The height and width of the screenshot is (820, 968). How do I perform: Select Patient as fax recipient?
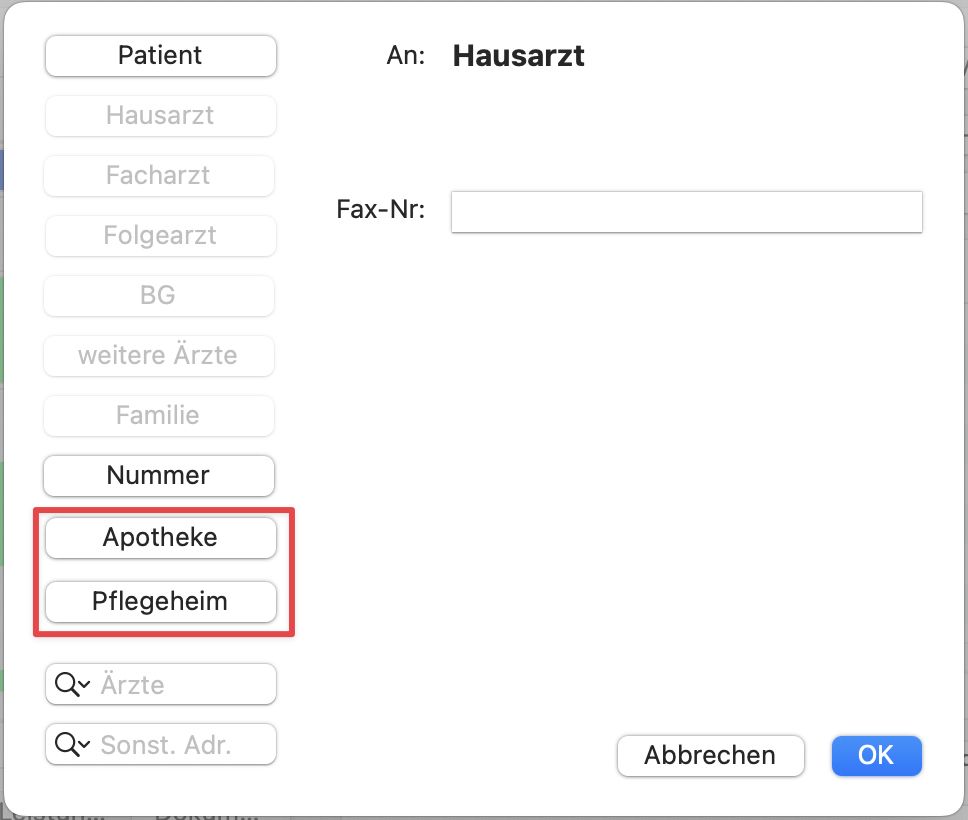point(160,56)
